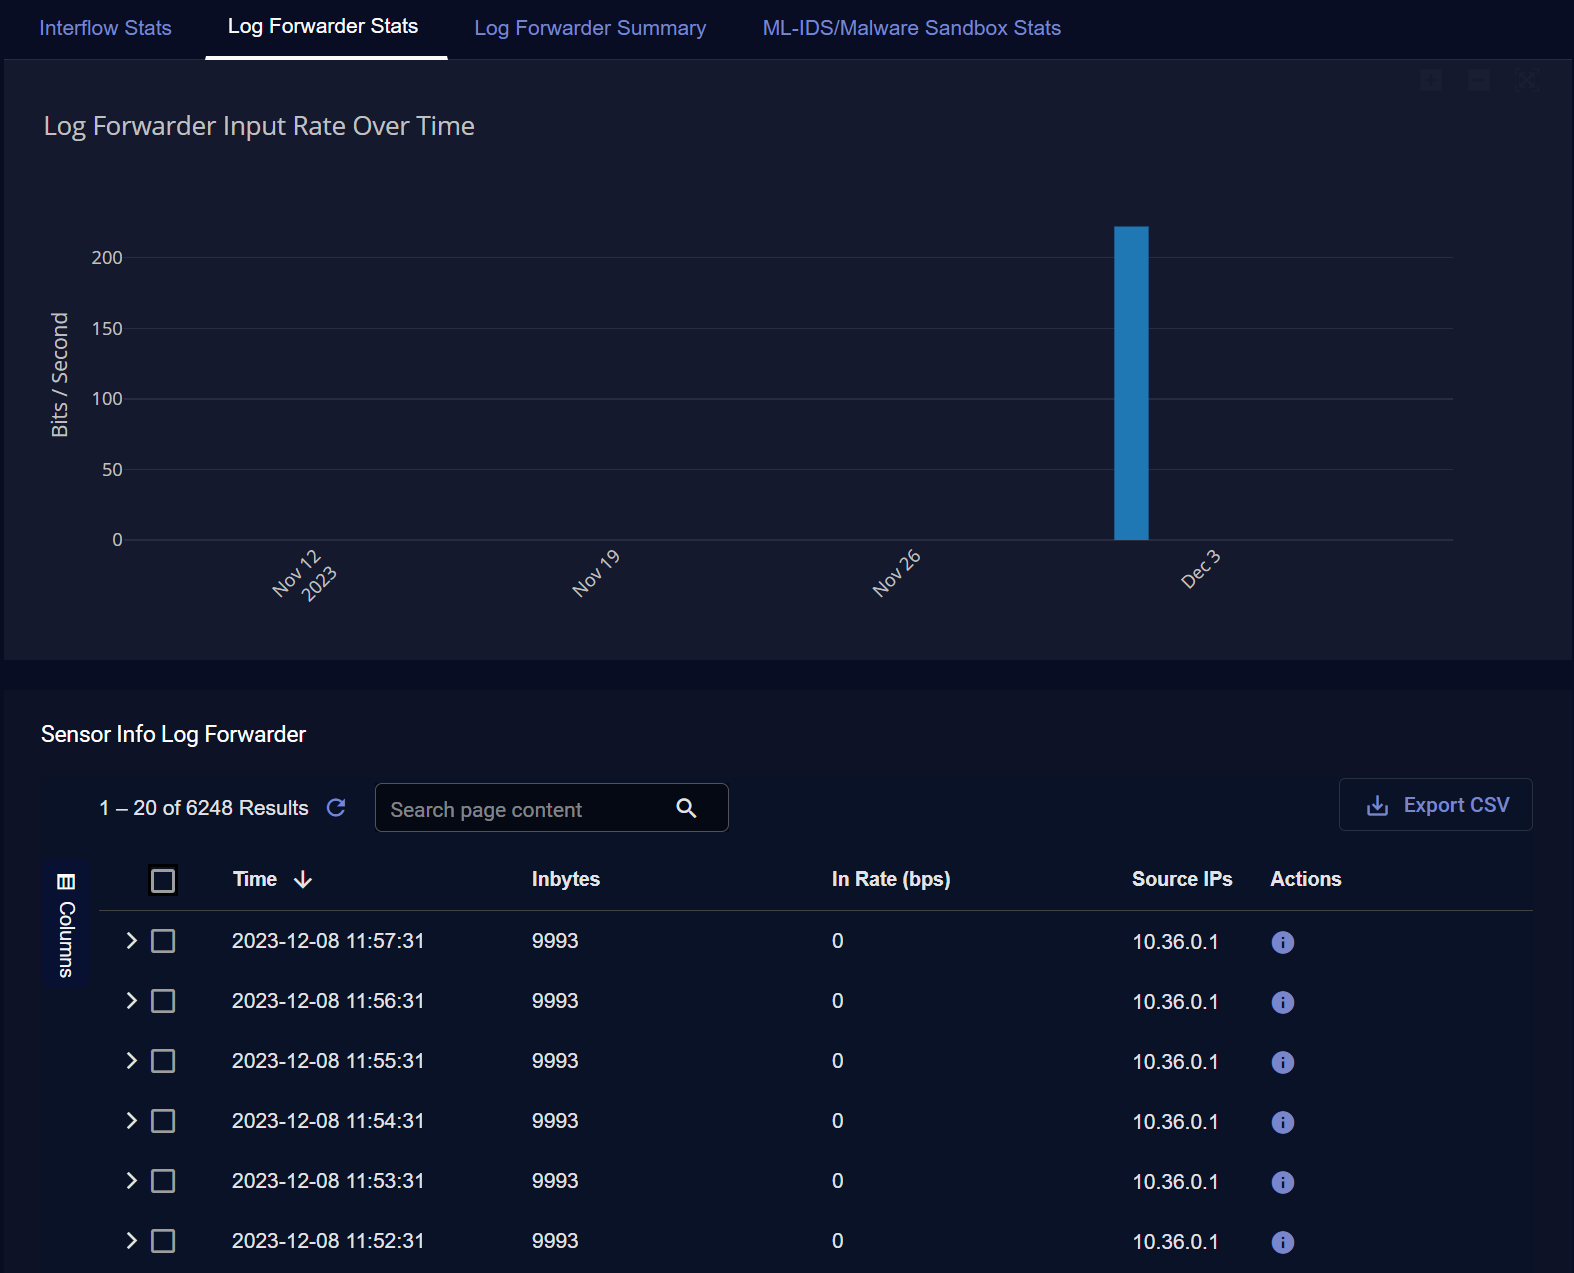Click the chart autoscale reset icon

coord(1525,80)
